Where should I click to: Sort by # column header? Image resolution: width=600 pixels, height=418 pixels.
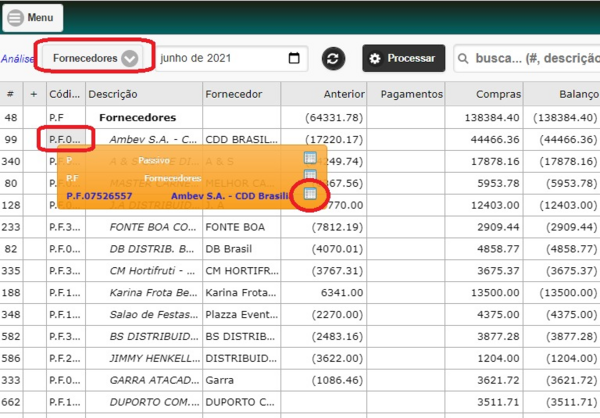tap(11, 94)
